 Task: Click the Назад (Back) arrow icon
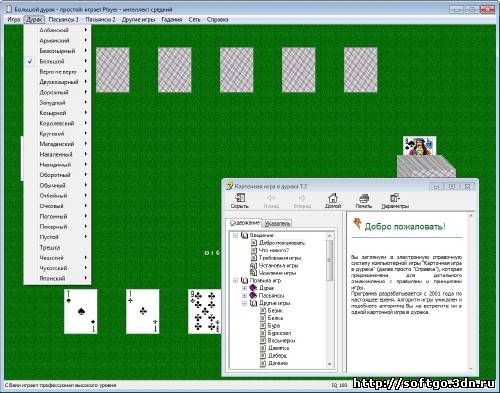tap(271, 198)
